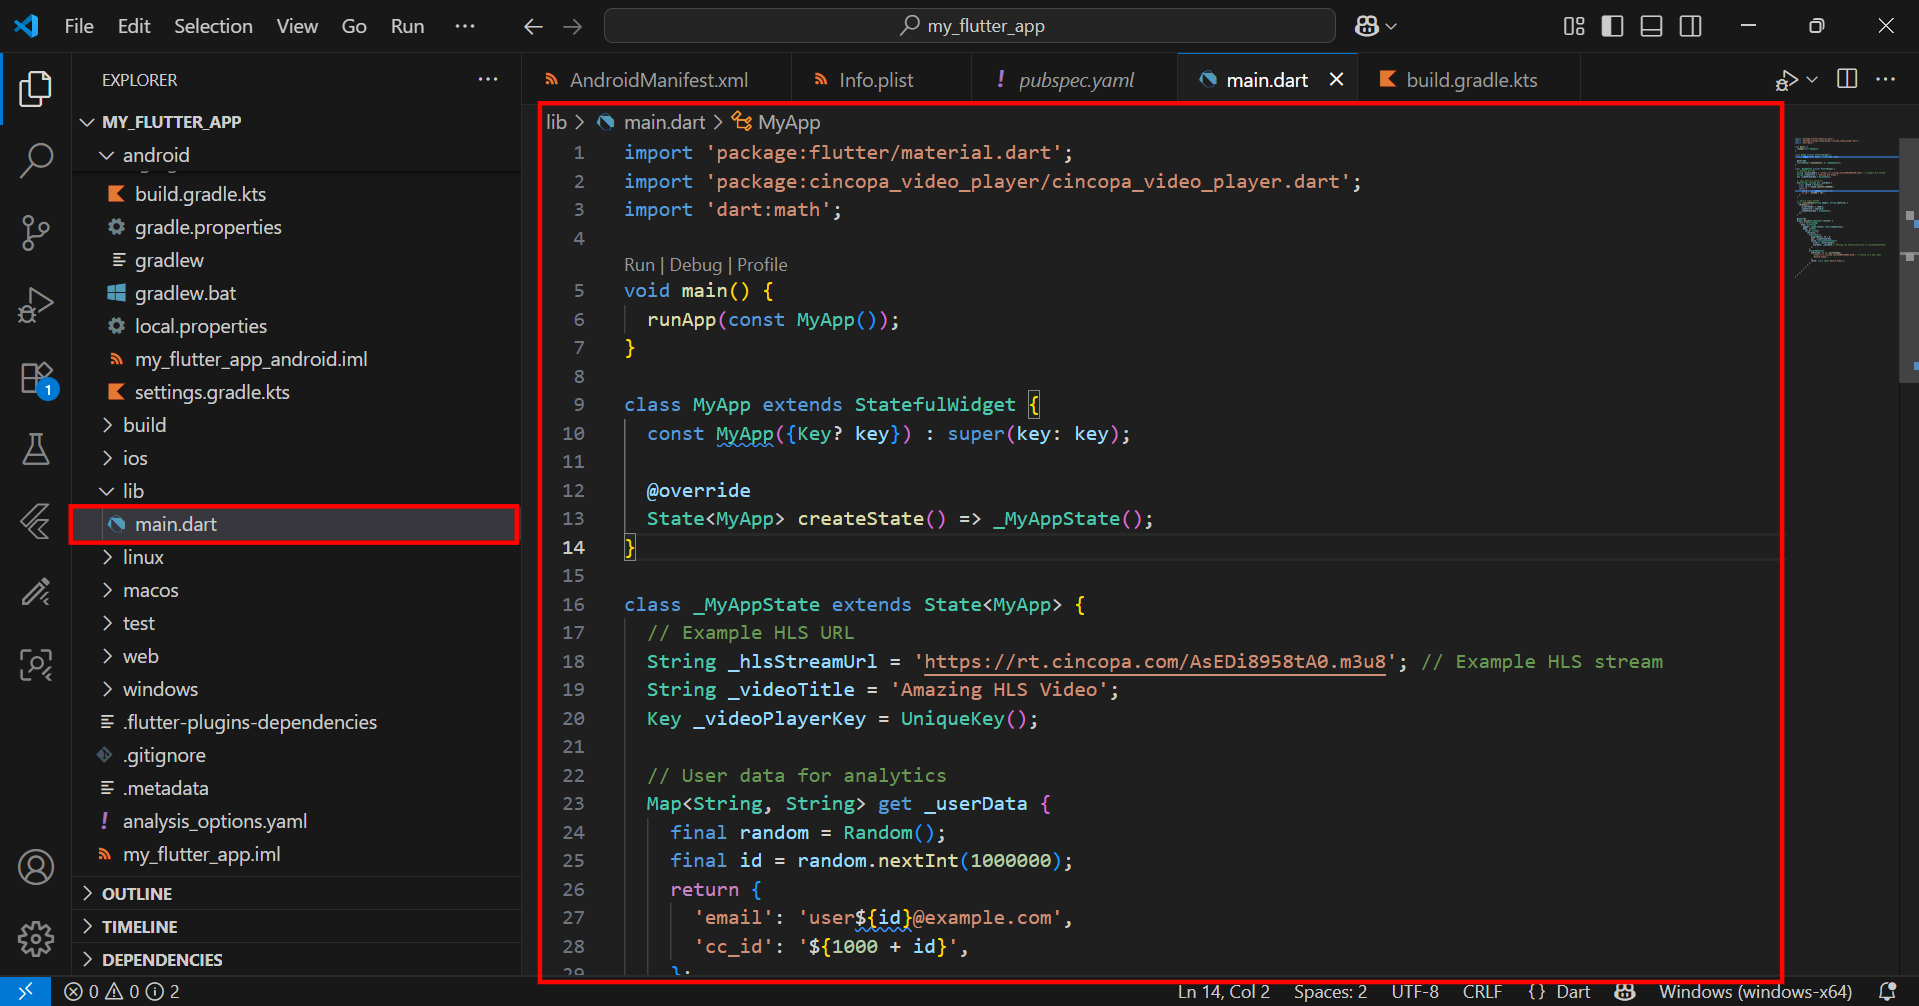This screenshot has height=1006, width=1919.
Task: Click the Copilot status bar icon
Action: click(1625, 991)
